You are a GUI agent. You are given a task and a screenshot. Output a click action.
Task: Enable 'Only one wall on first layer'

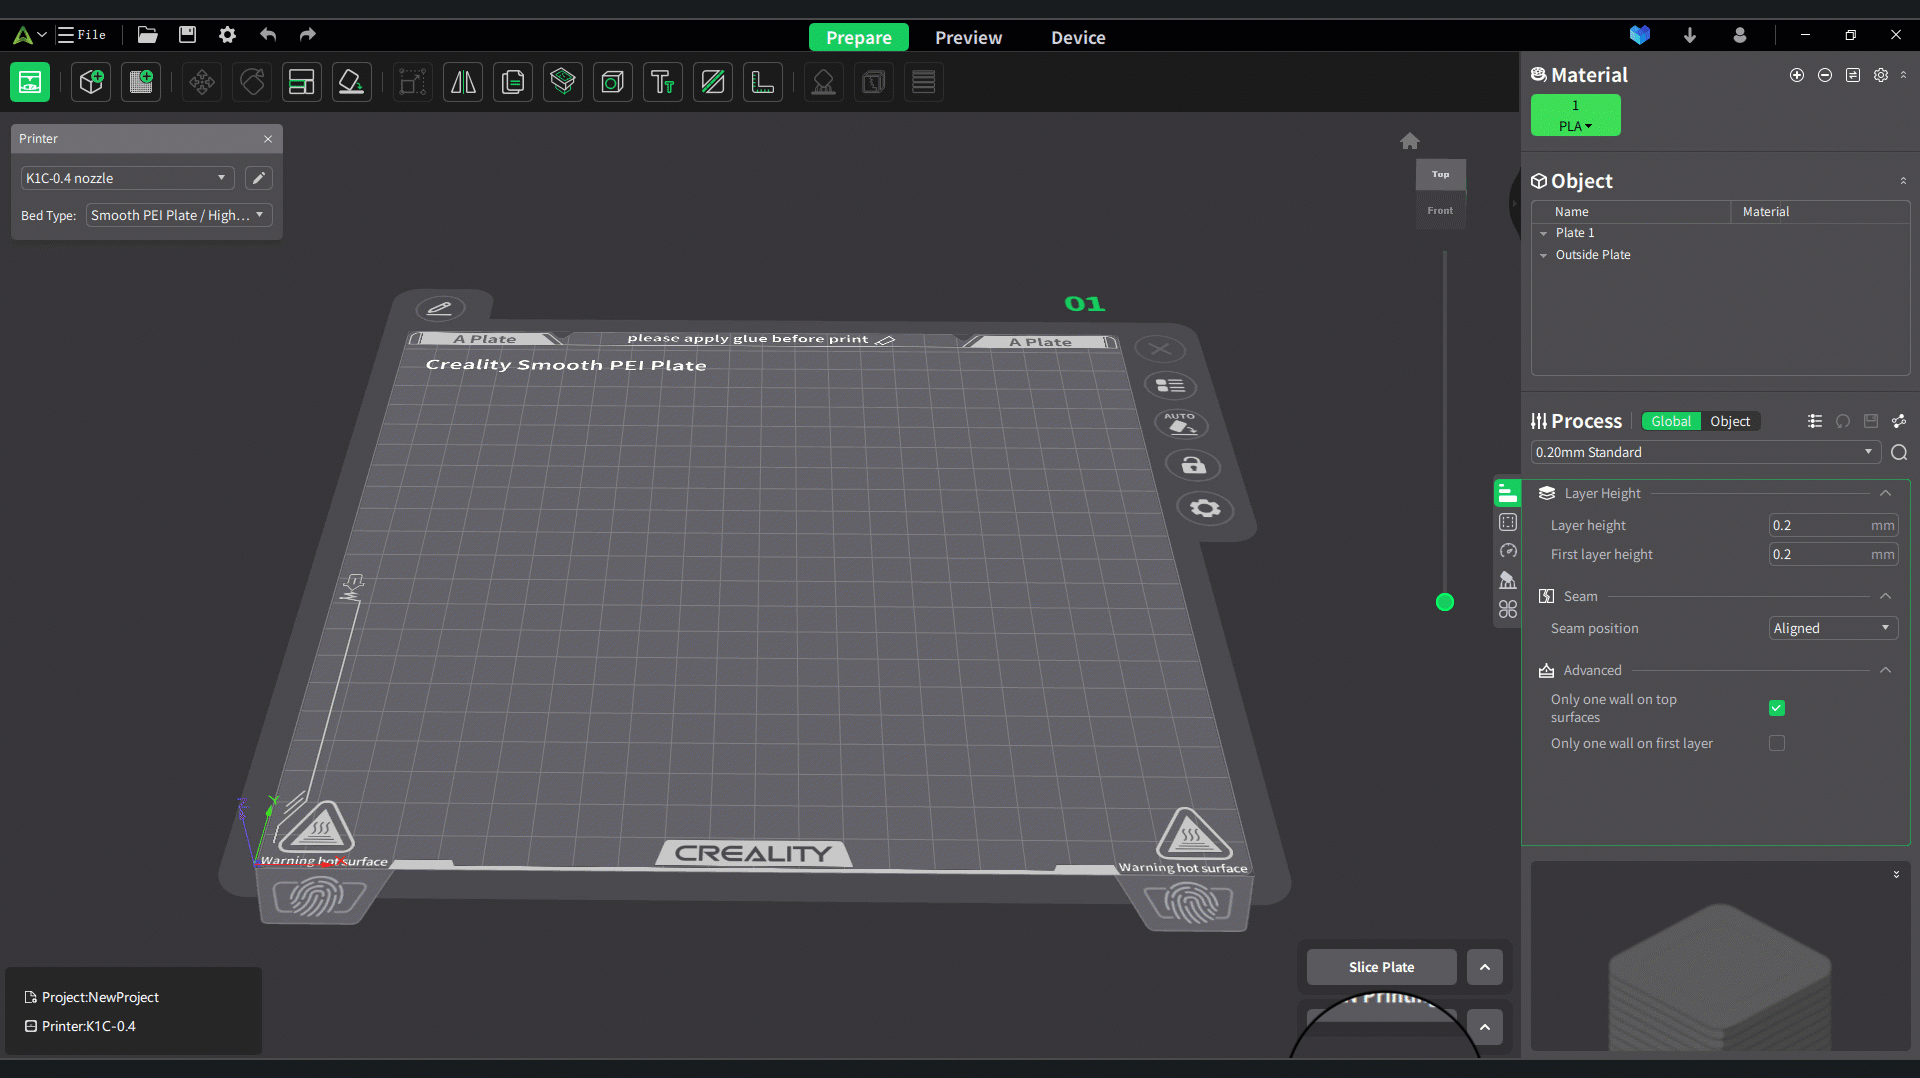(1776, 743)
